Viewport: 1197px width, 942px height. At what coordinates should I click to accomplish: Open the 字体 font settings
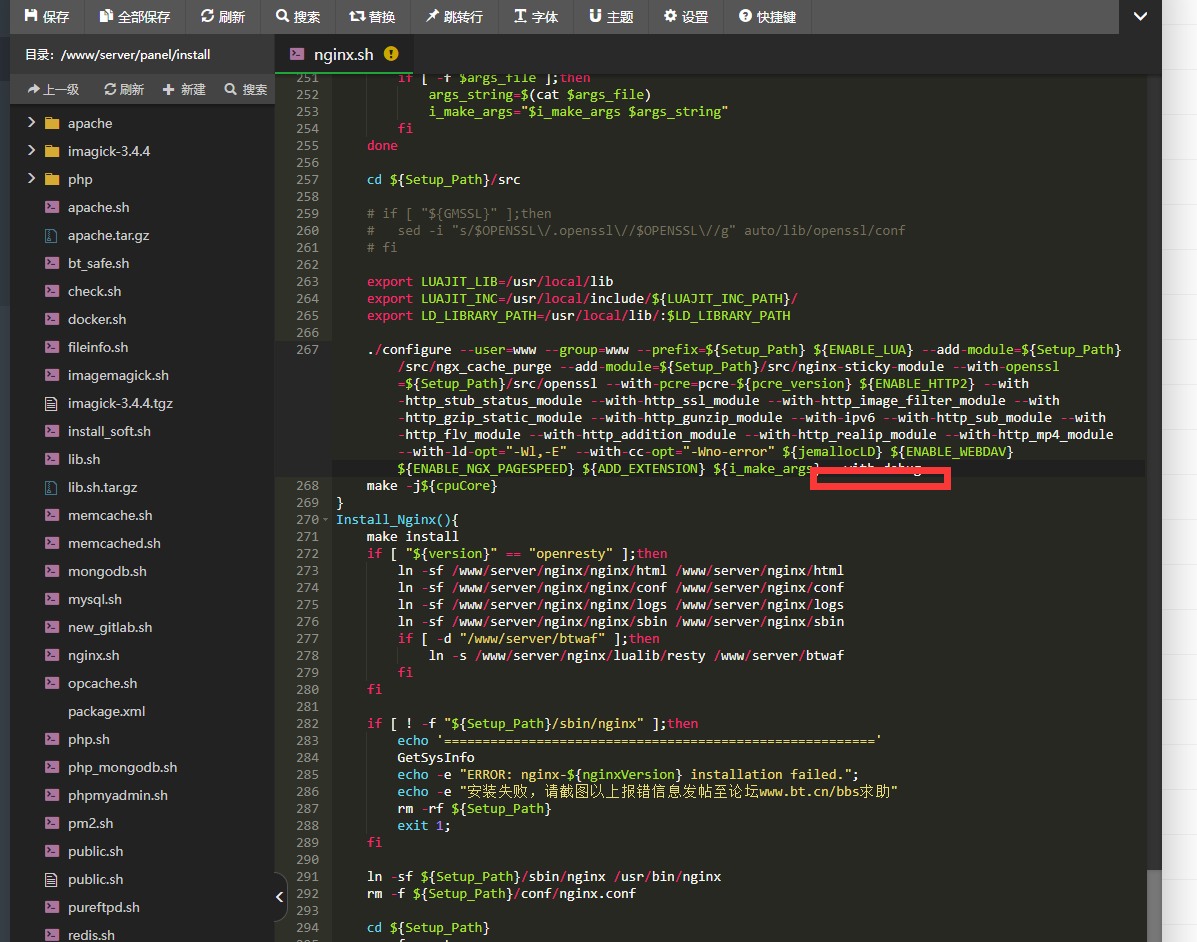[536, 16]
